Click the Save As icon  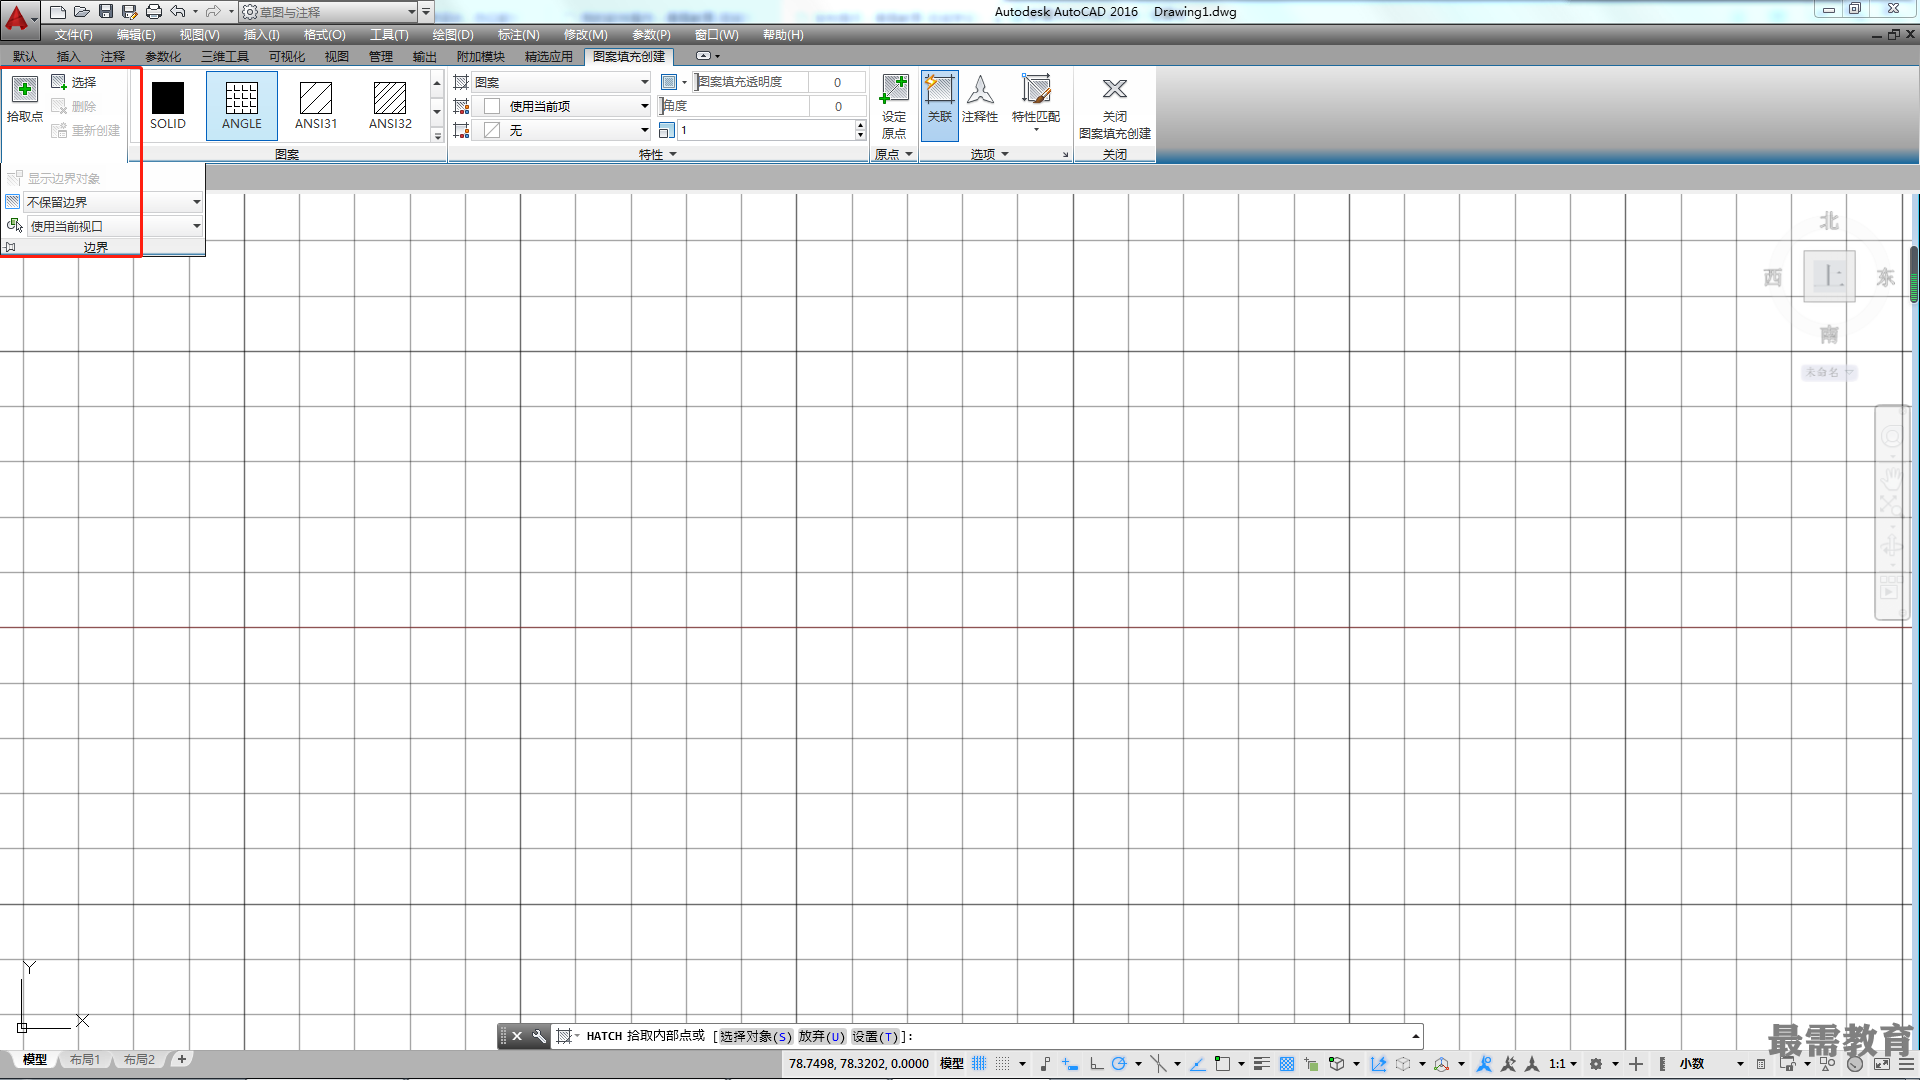[x=130, y=12]
